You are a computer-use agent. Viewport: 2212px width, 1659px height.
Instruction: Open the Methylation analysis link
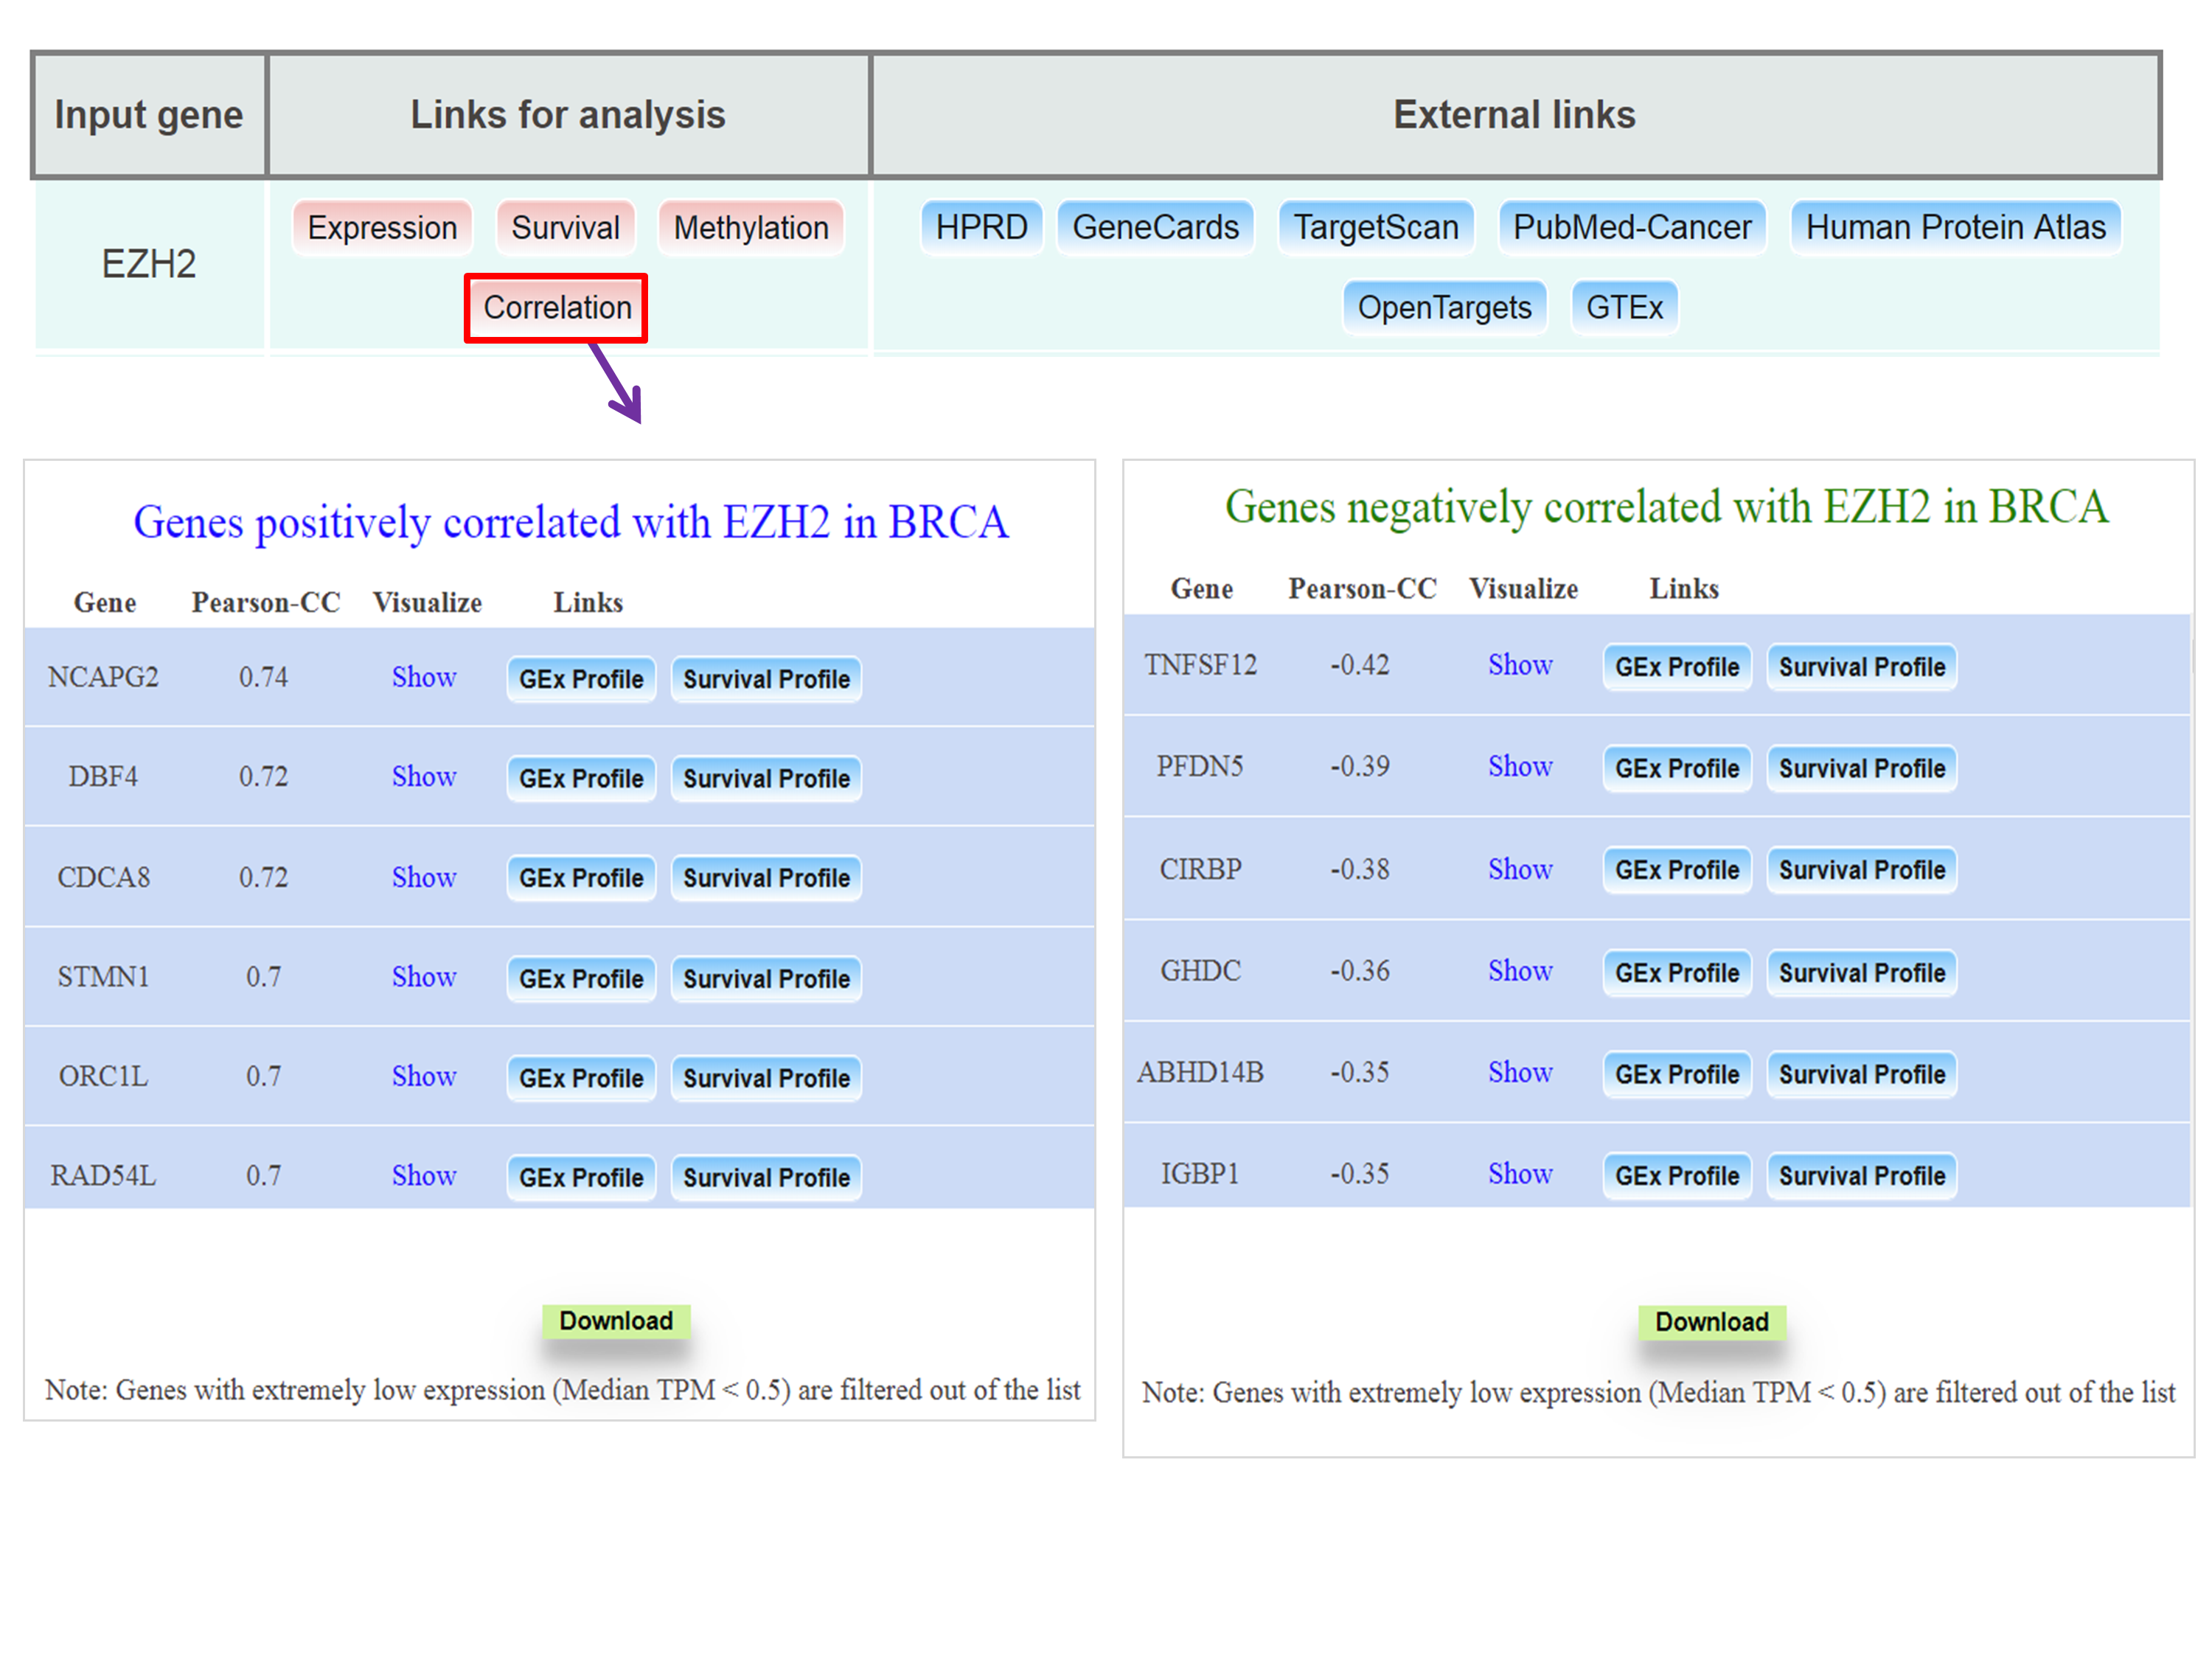(x=750, y=228)
